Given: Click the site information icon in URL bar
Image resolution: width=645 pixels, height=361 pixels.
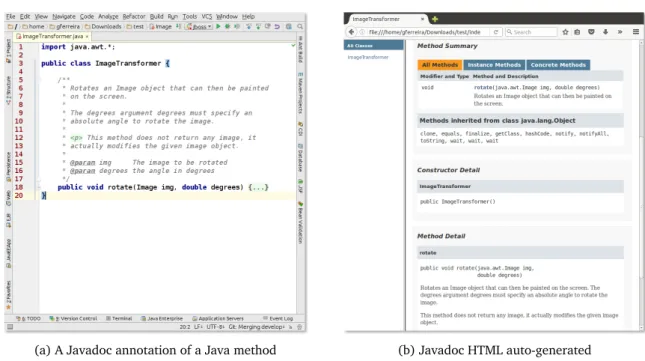Looking at the screenshot, I should [362, 32].
